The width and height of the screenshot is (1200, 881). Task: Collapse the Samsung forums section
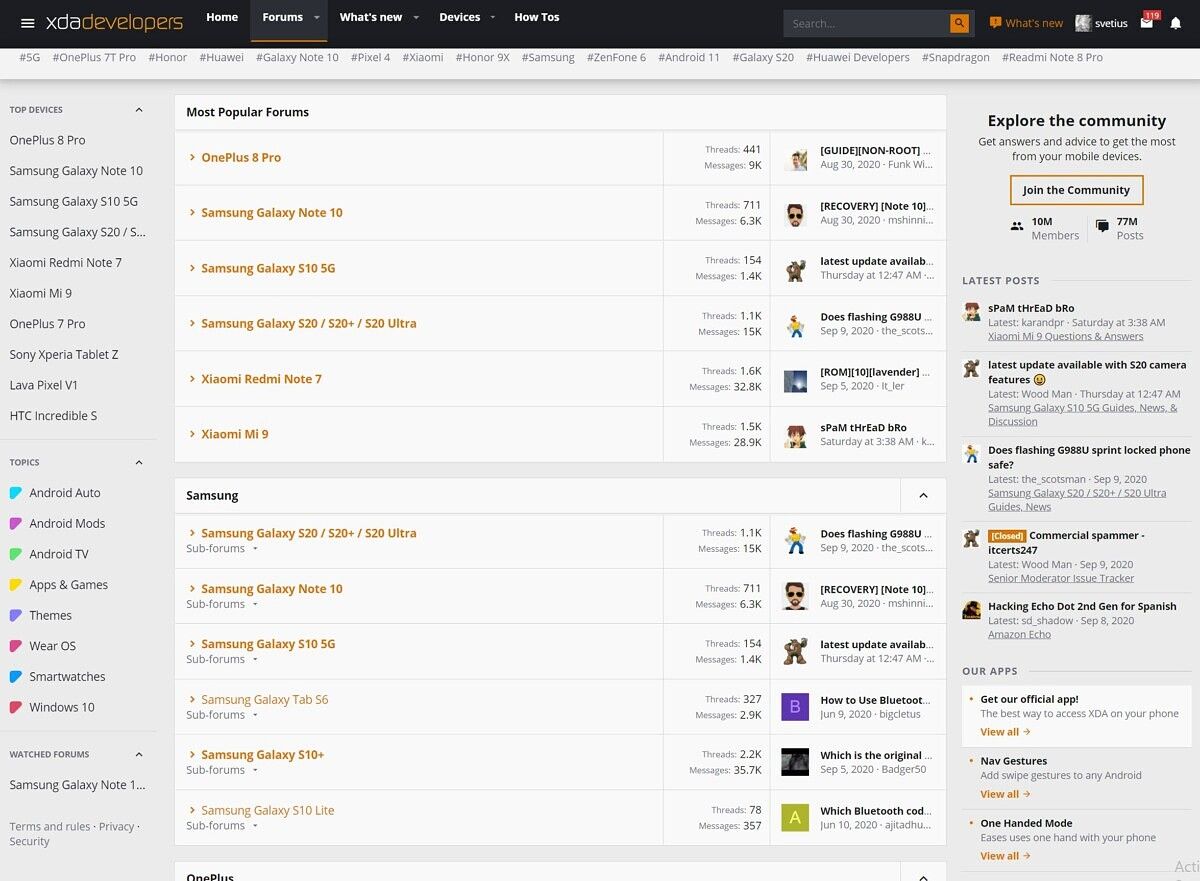pyautogui.click(x=922, y=495)
